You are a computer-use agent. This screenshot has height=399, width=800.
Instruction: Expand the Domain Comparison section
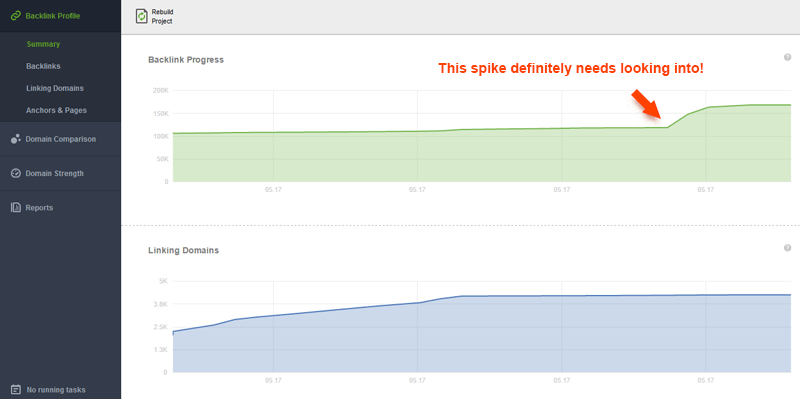pos(61,139)
